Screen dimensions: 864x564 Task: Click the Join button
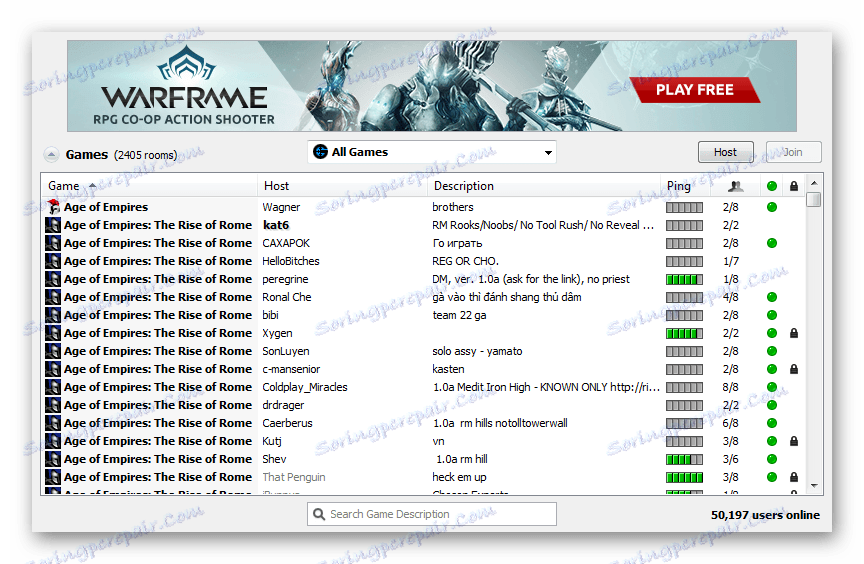[x=793, y=152]
